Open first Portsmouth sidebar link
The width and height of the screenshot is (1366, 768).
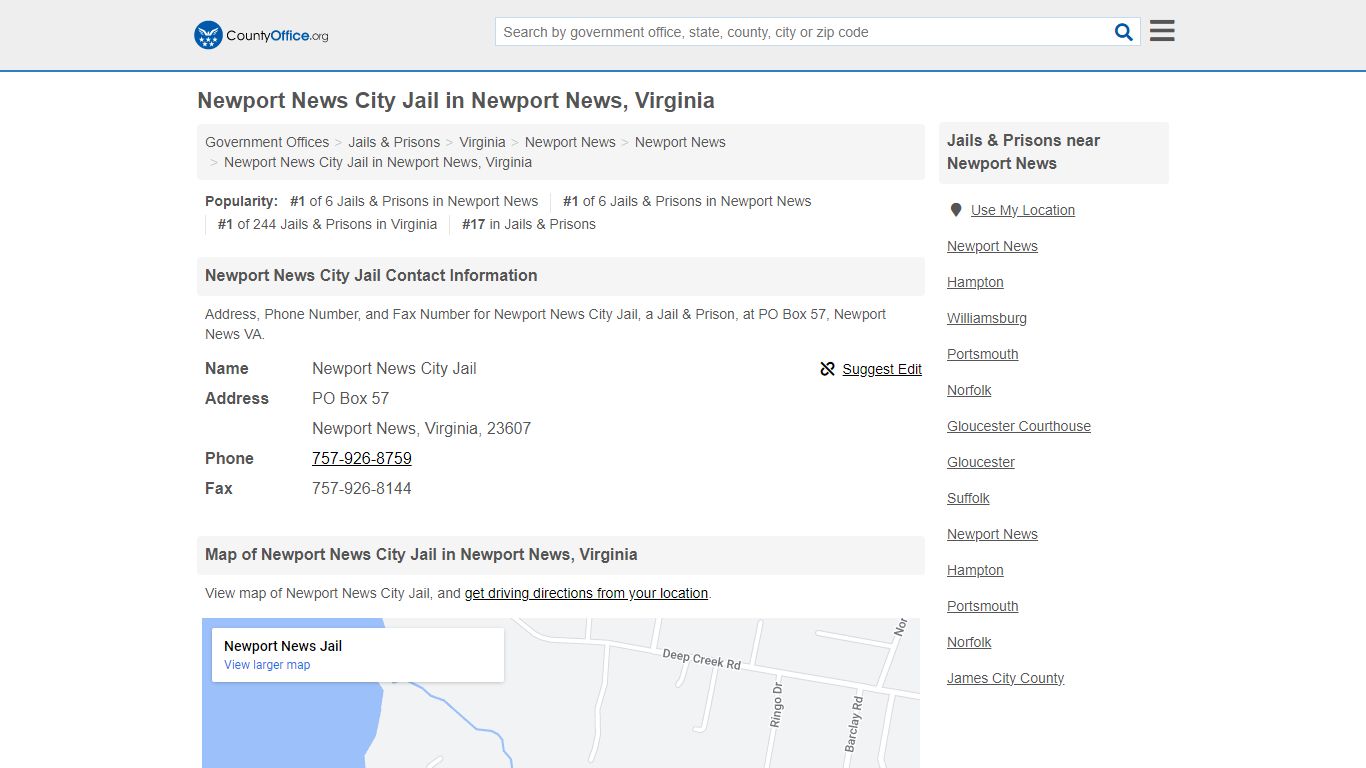point(983,354)
